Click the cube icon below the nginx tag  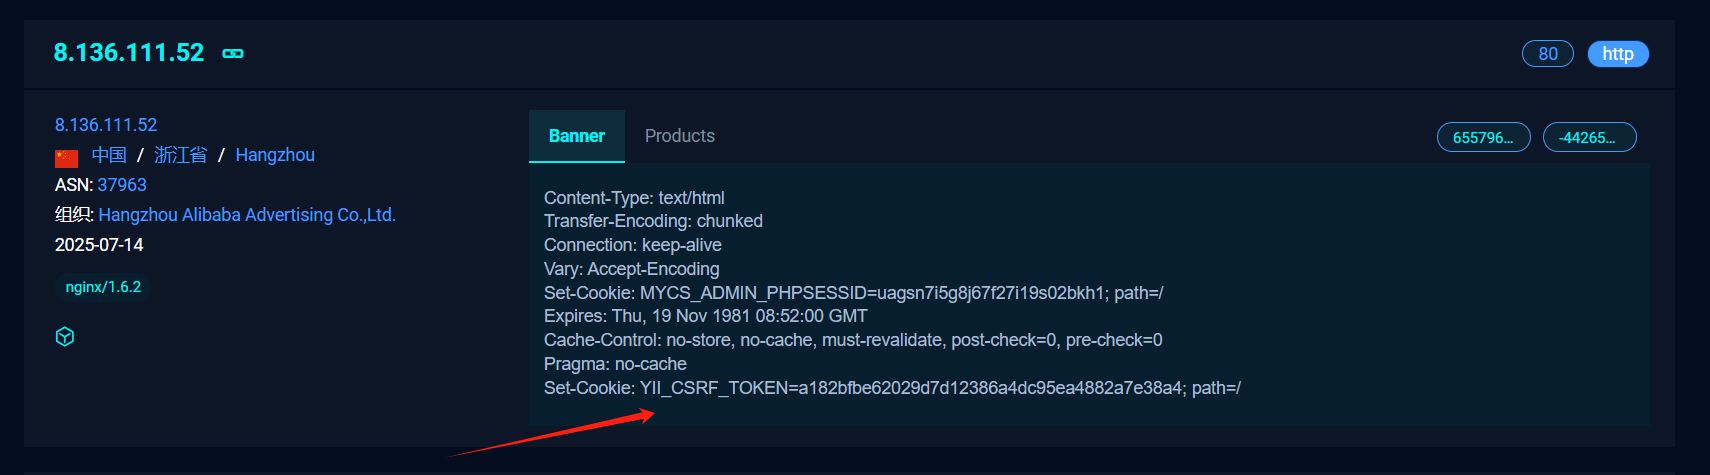point(65,337)
